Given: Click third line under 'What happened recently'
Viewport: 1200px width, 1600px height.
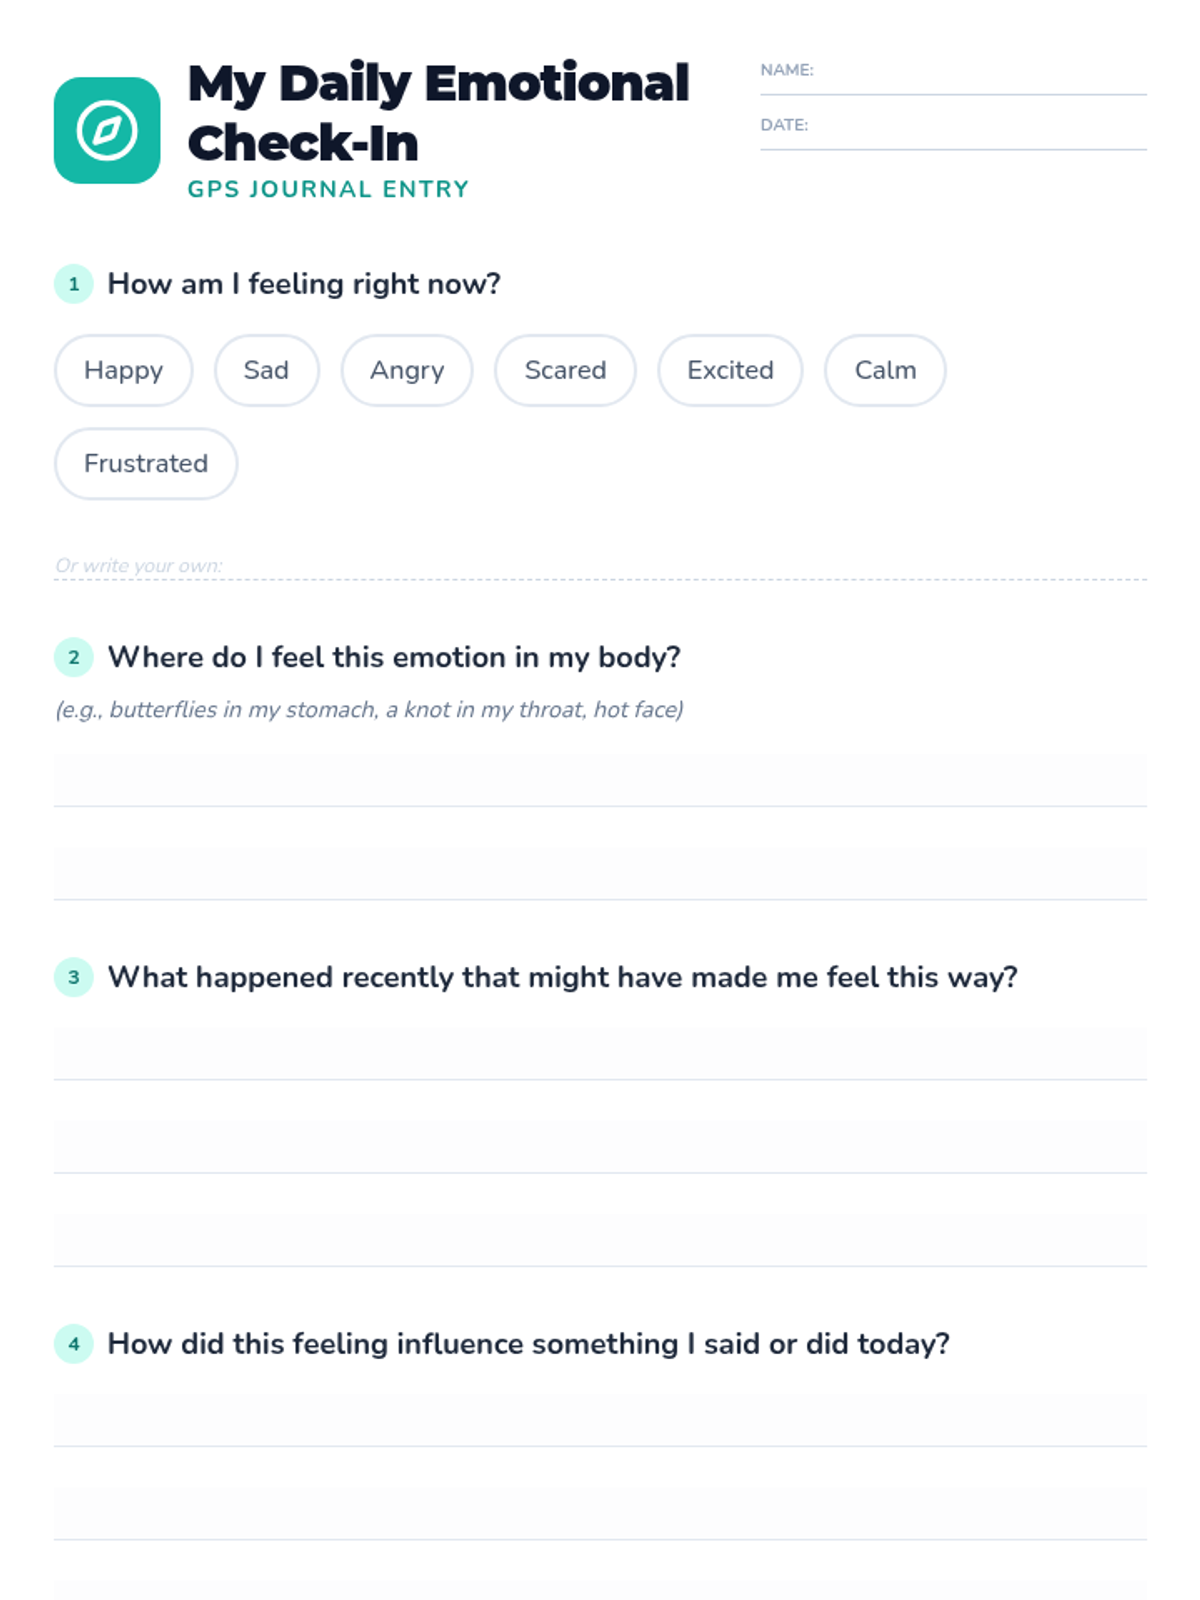Looking at the screenshot, I should click(x=600, y=1241).
